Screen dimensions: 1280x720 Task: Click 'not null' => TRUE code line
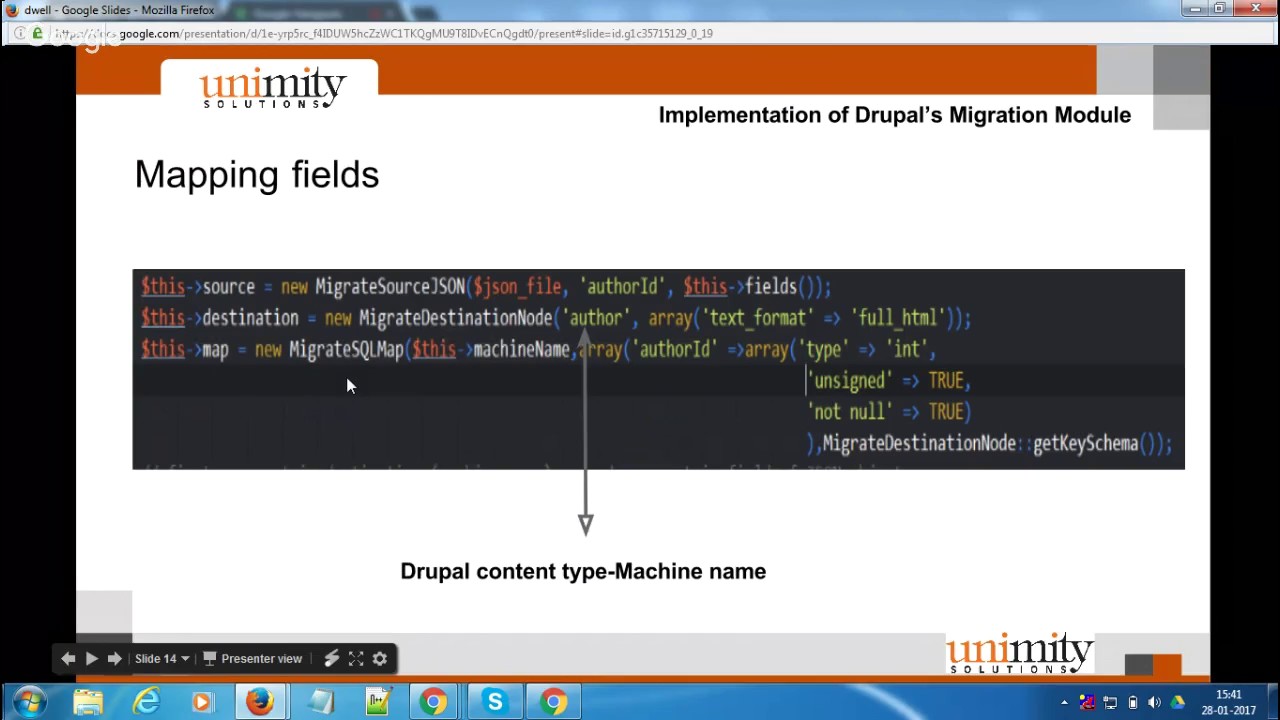(x=889, y=412)
